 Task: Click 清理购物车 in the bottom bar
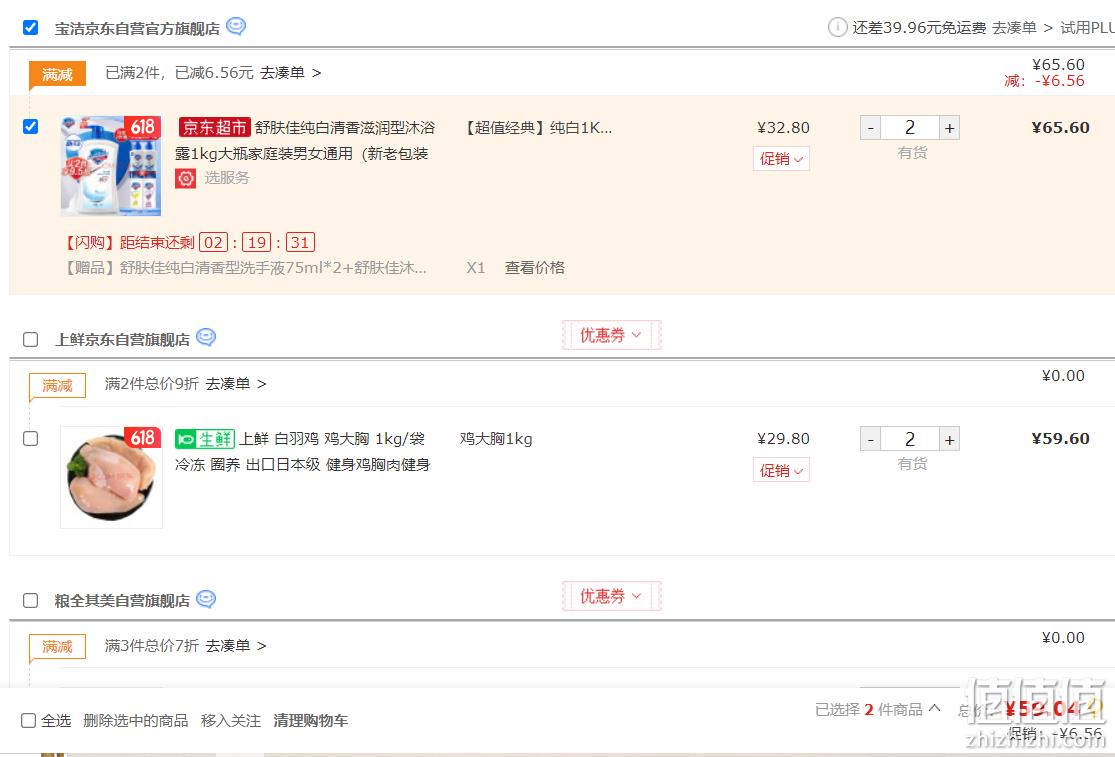(x=311, y=721)
